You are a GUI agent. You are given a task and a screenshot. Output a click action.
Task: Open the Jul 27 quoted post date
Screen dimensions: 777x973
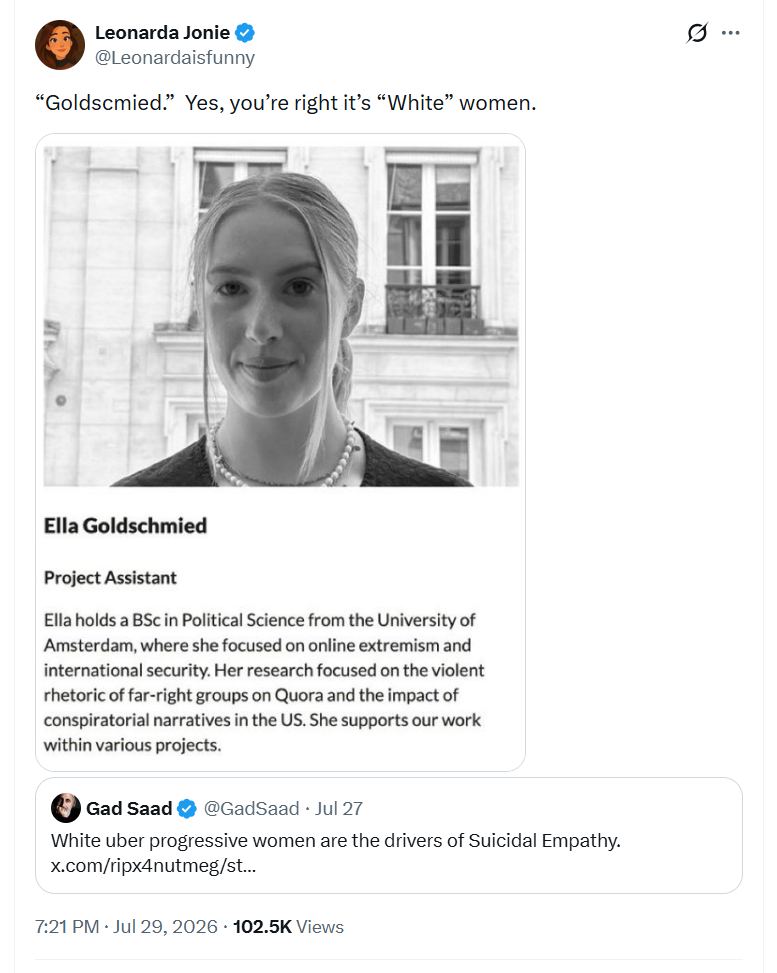click(339, 809)
